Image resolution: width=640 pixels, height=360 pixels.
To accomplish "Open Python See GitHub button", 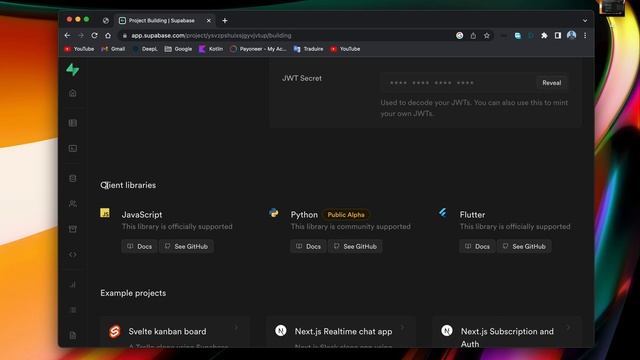I will click(355, 247).
